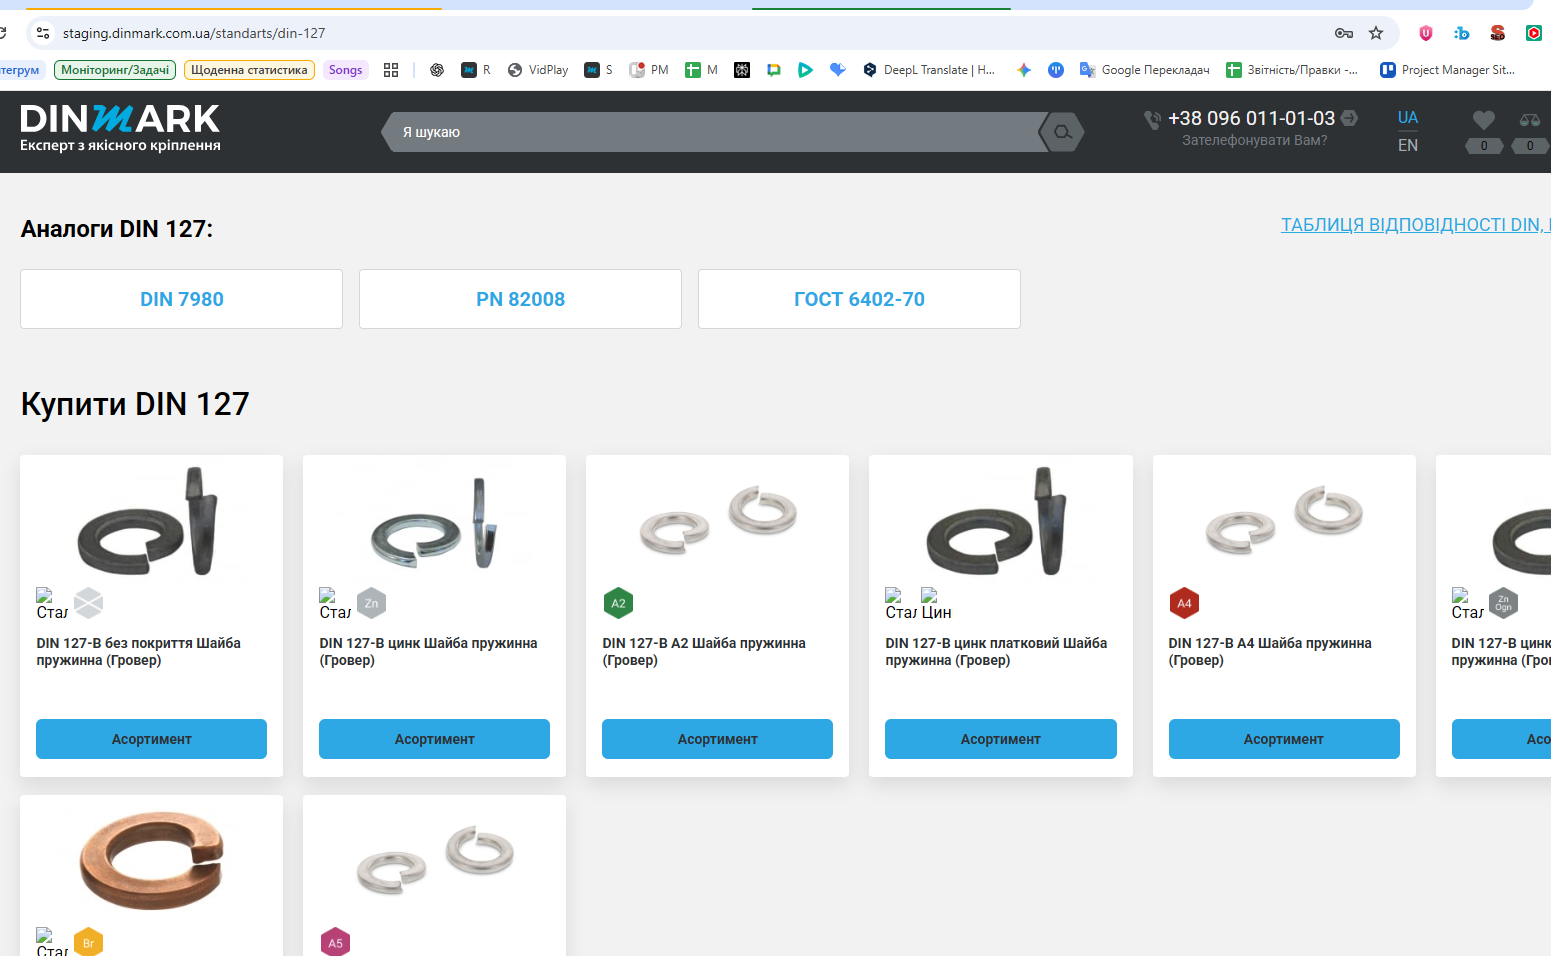Open the VidPlay bookmark

tap(538, 70)
